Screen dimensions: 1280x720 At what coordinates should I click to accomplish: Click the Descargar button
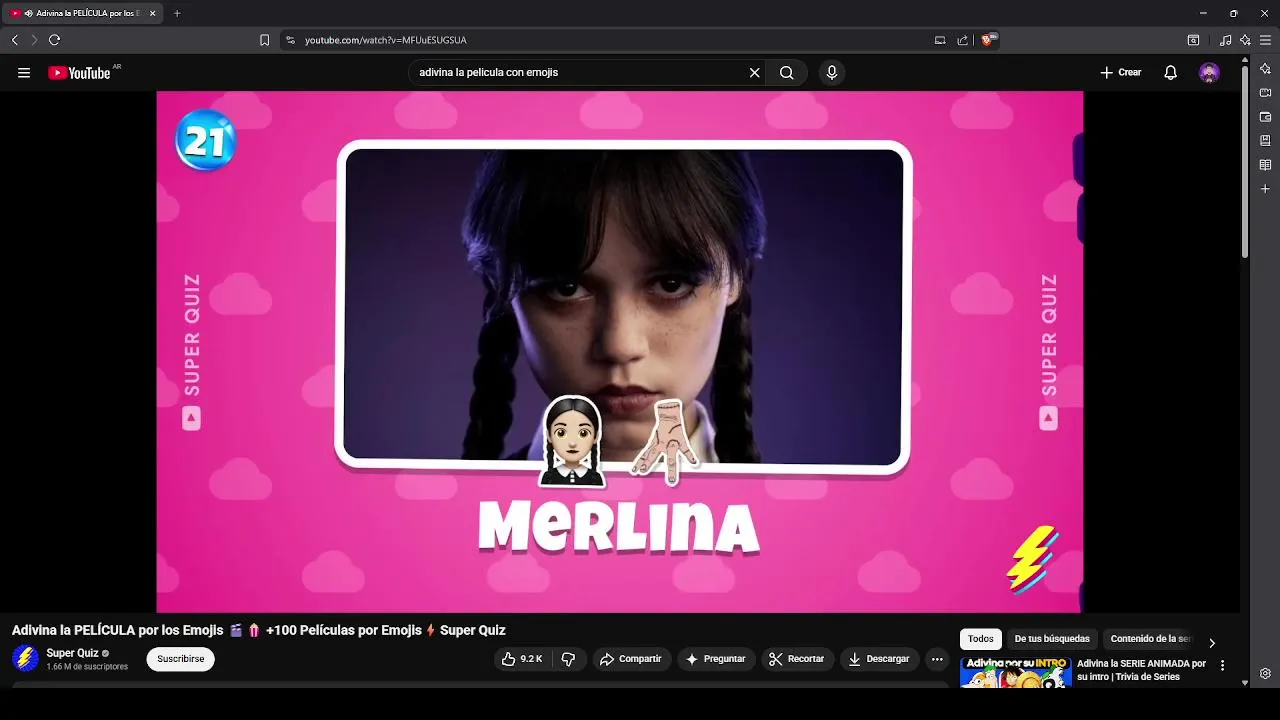pos(879,659)
